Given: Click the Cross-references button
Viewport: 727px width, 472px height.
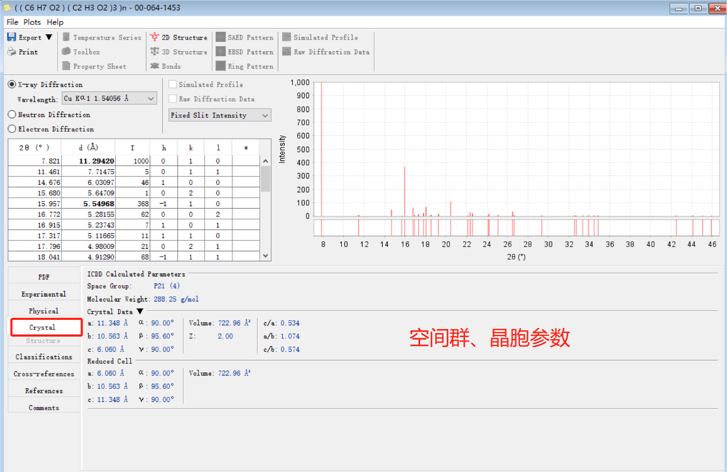Looking at the screenshot, I should tap(44, 374).
